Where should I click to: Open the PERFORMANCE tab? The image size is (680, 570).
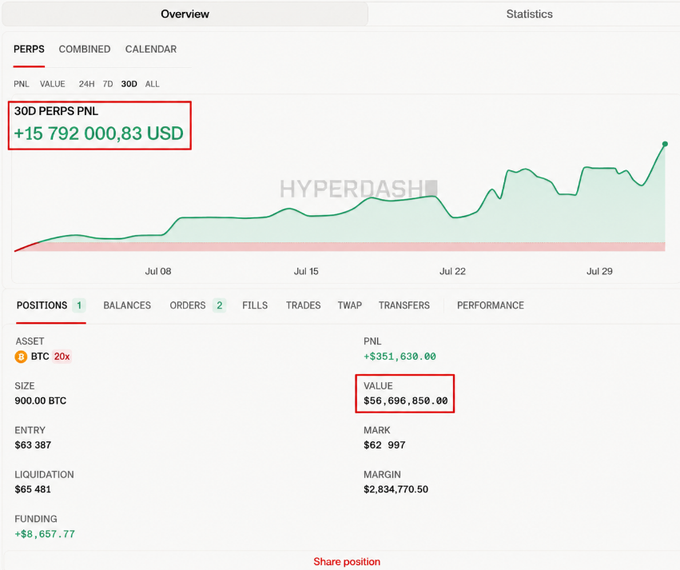pos(490,305)
